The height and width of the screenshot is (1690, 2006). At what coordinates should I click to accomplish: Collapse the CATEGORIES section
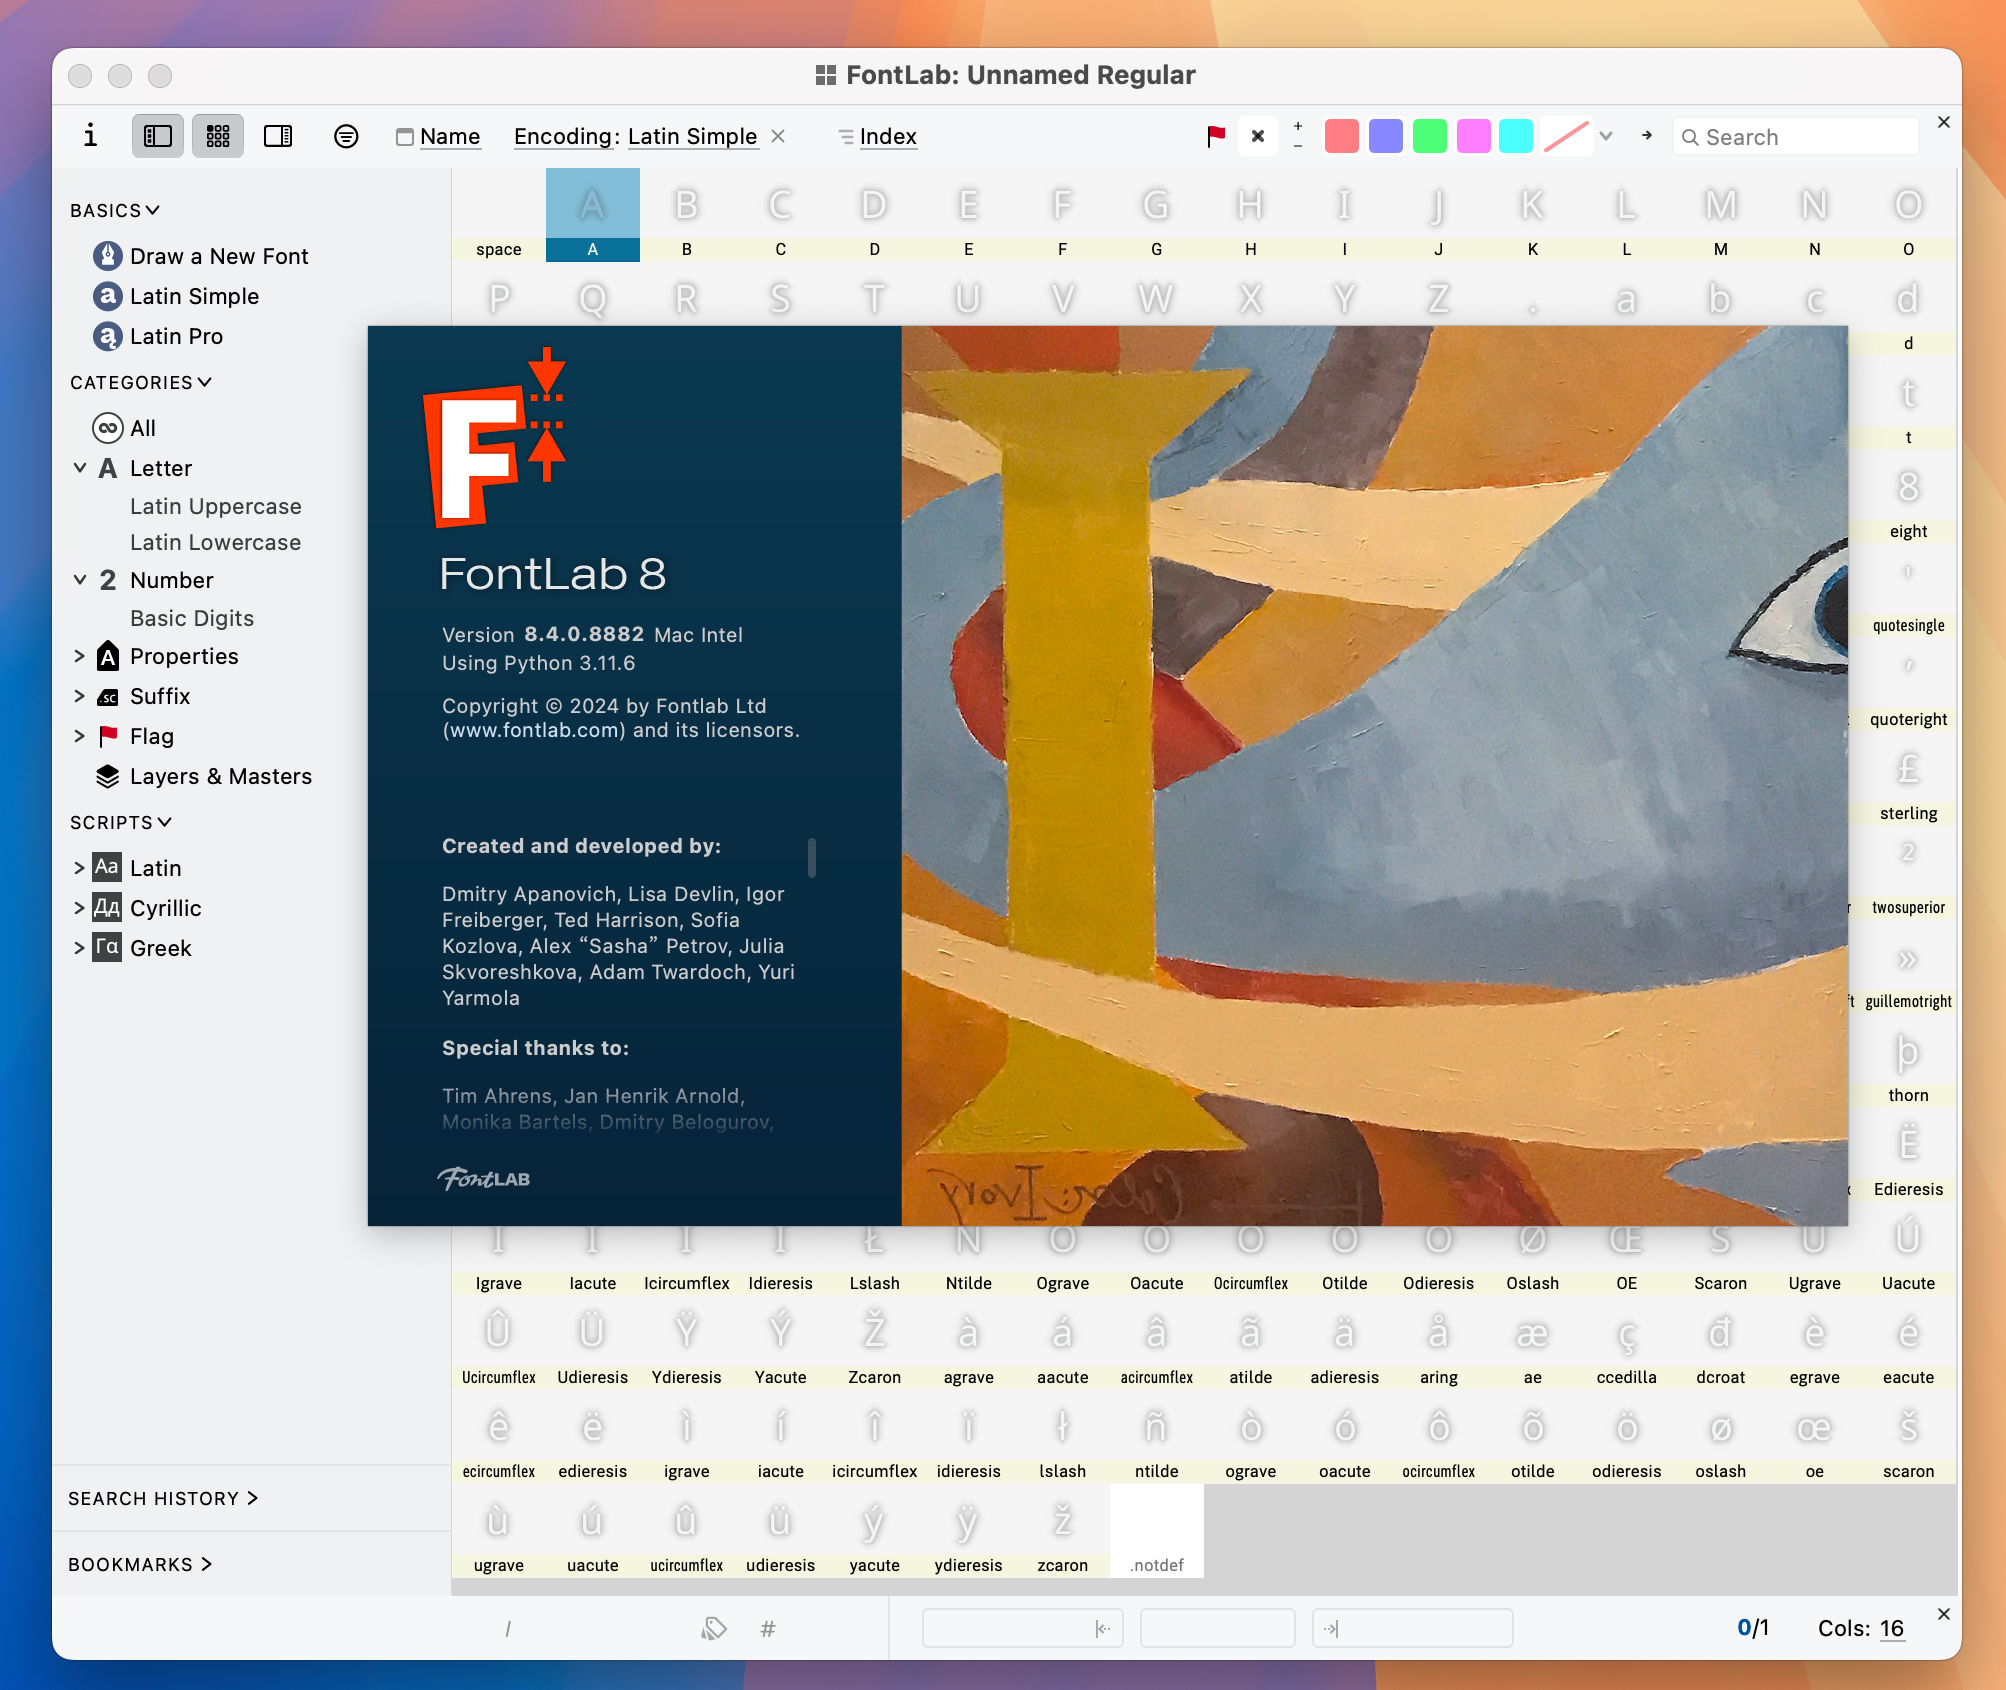coord(141,382)
